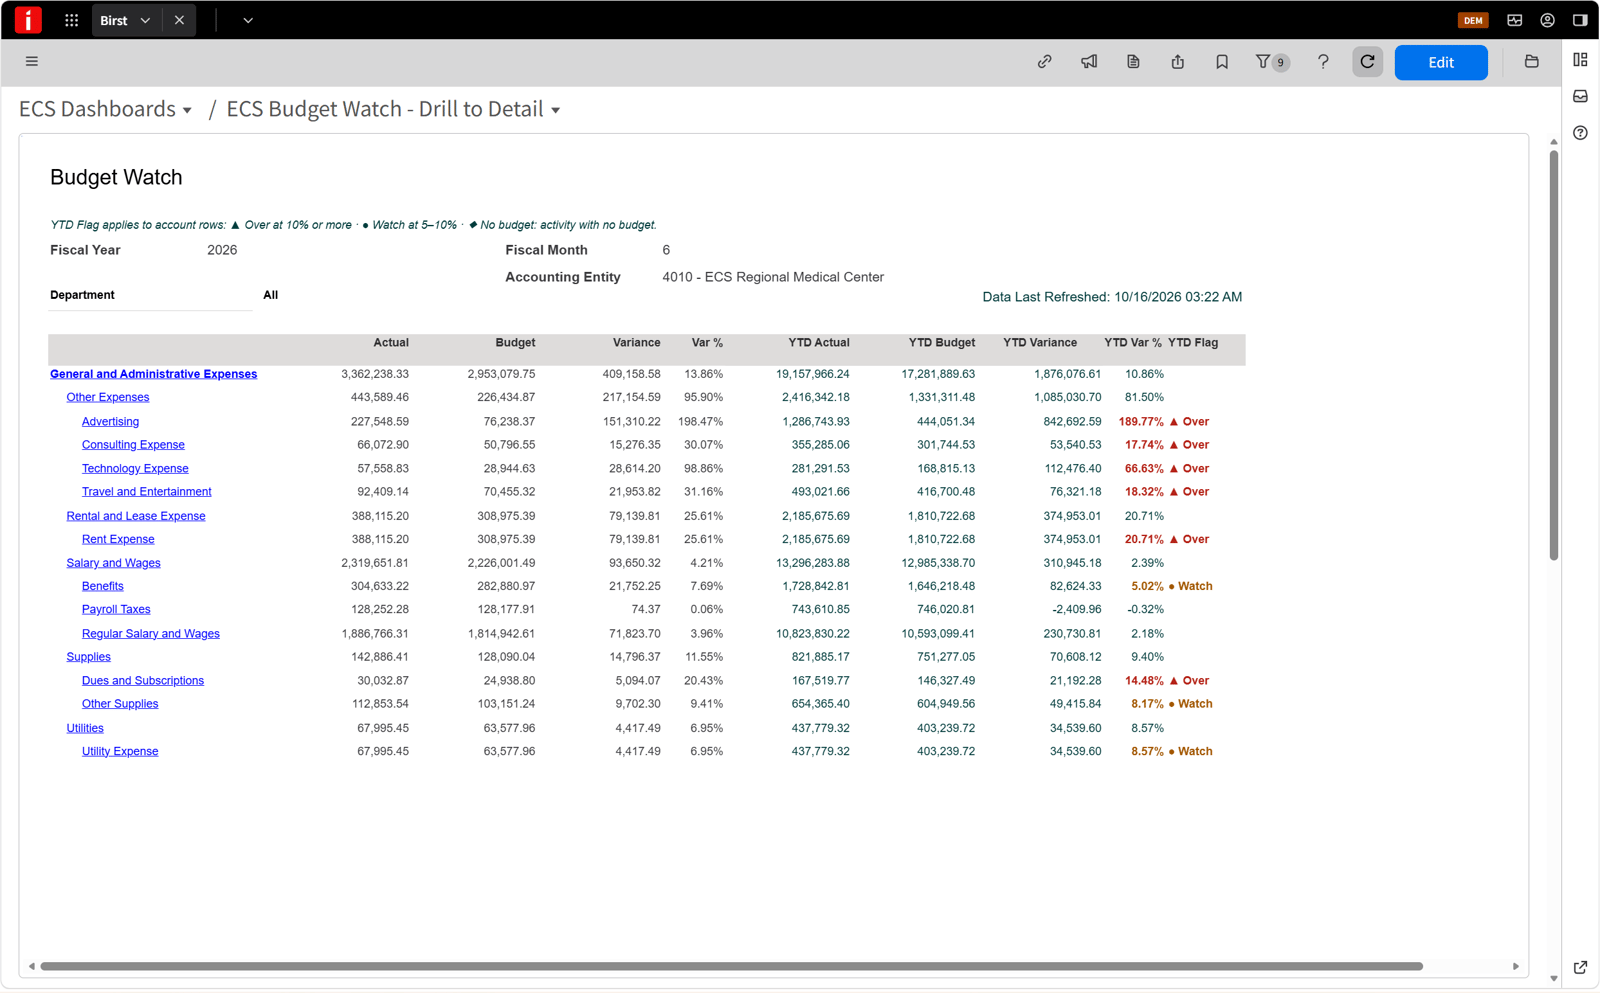Open the tab list chevron in top bar
Image resolution: width=1600 pixels, height=993 pixels.
[248, 20]
